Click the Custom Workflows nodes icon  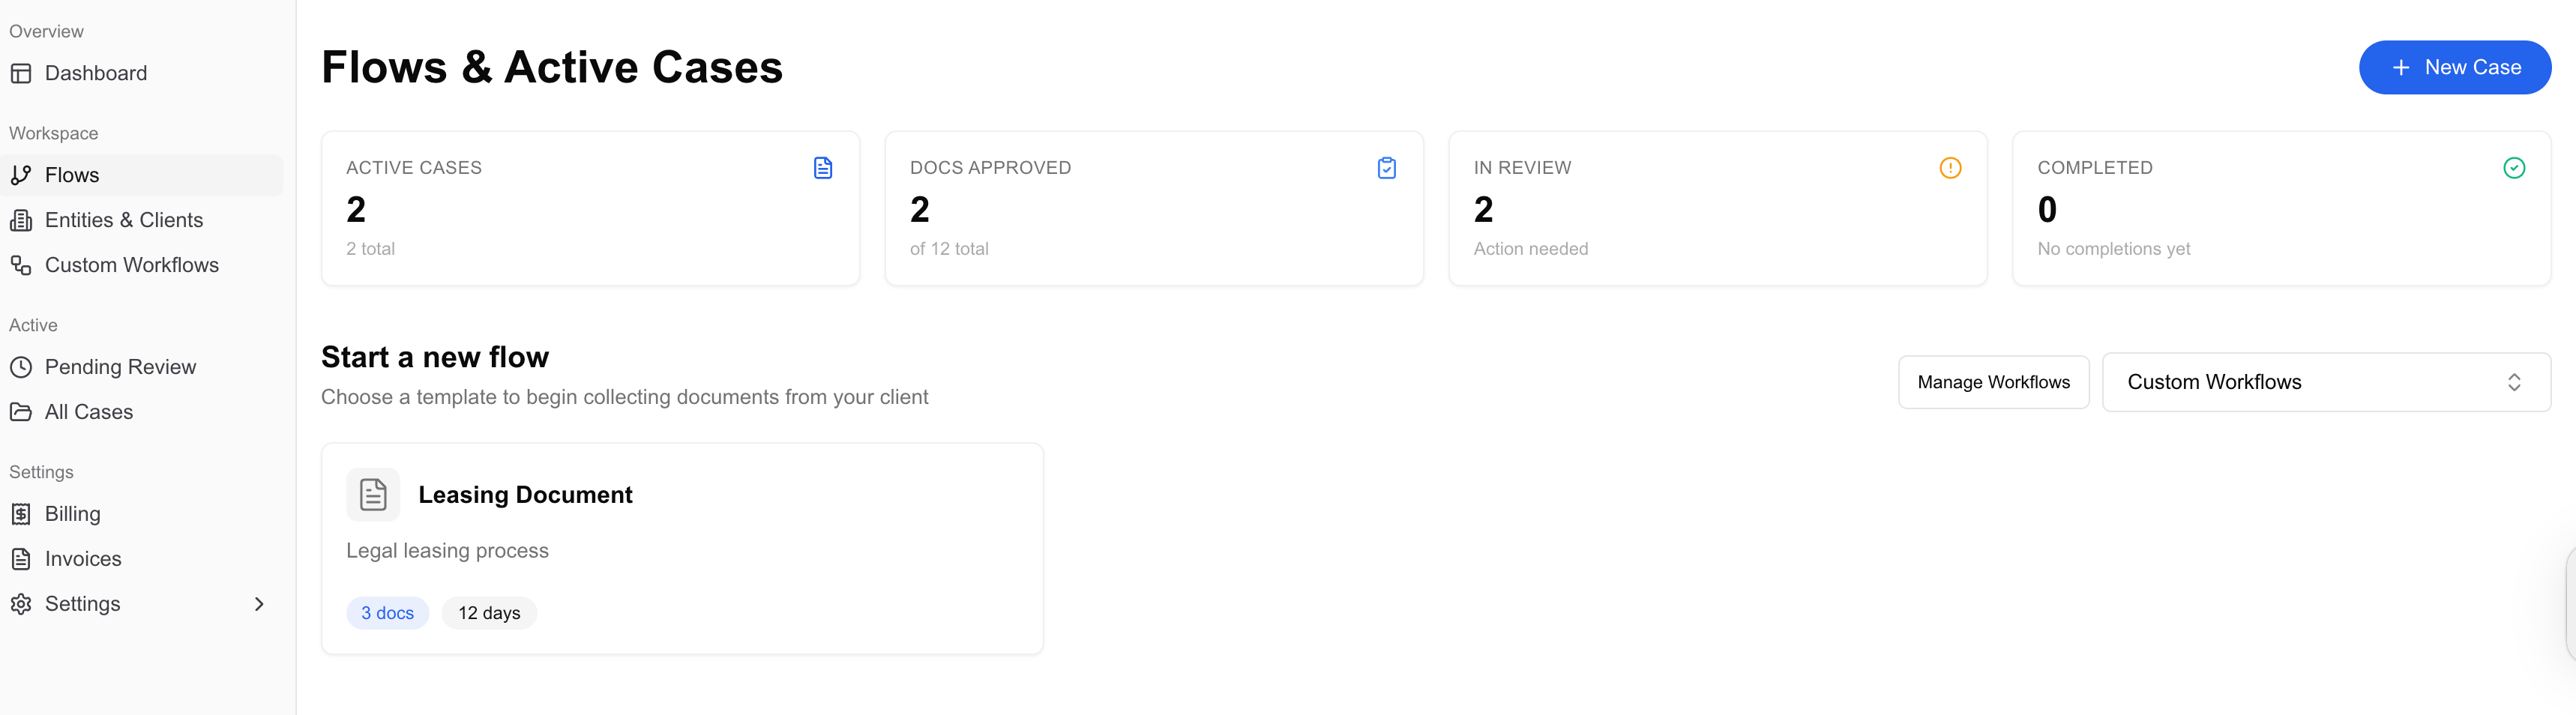click(x=21, y=265)
